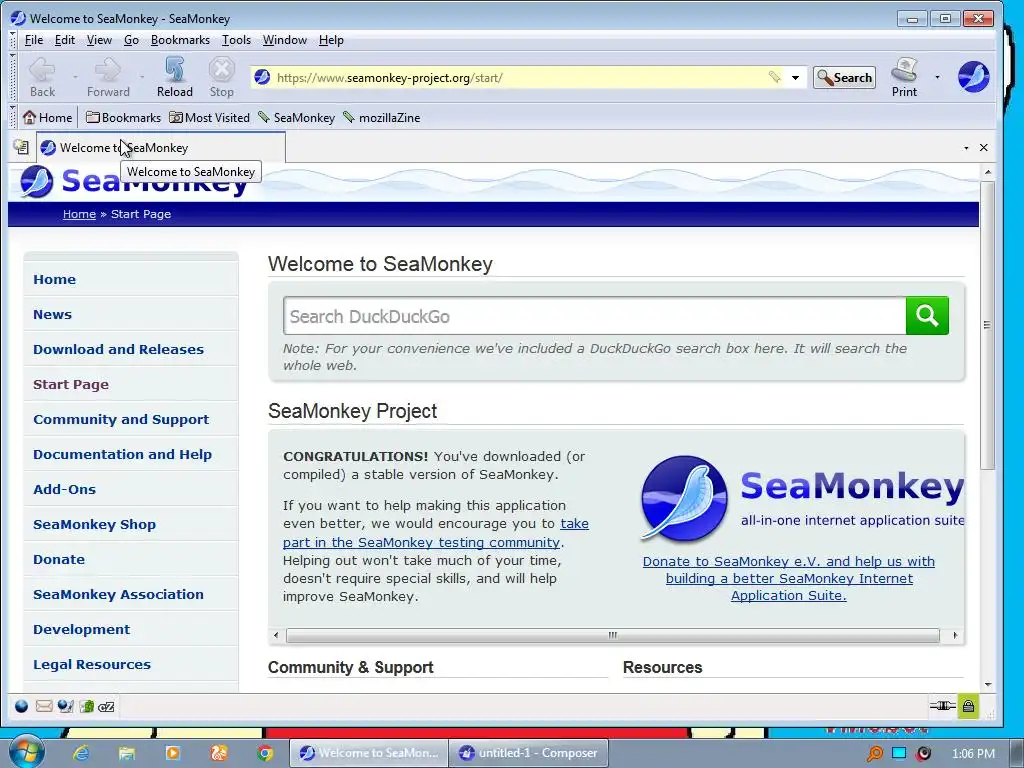Launch Internet Explorer from the taskbar
This screenshot has width=1024, height=768.
coord(81,753)
